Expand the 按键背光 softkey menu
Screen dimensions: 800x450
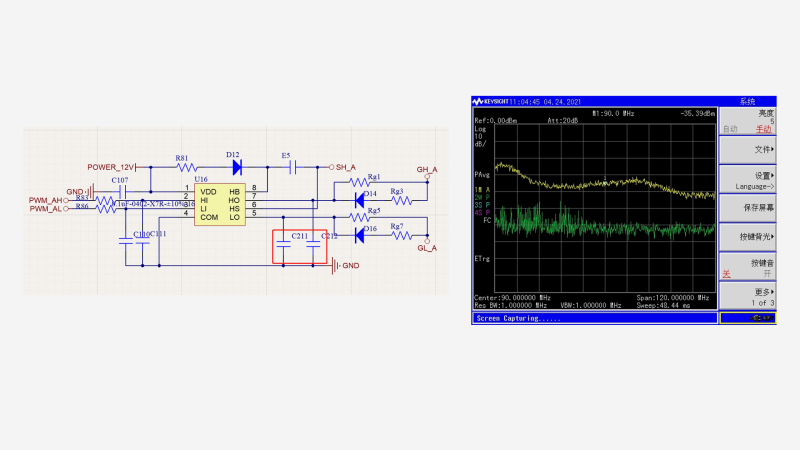747,236
